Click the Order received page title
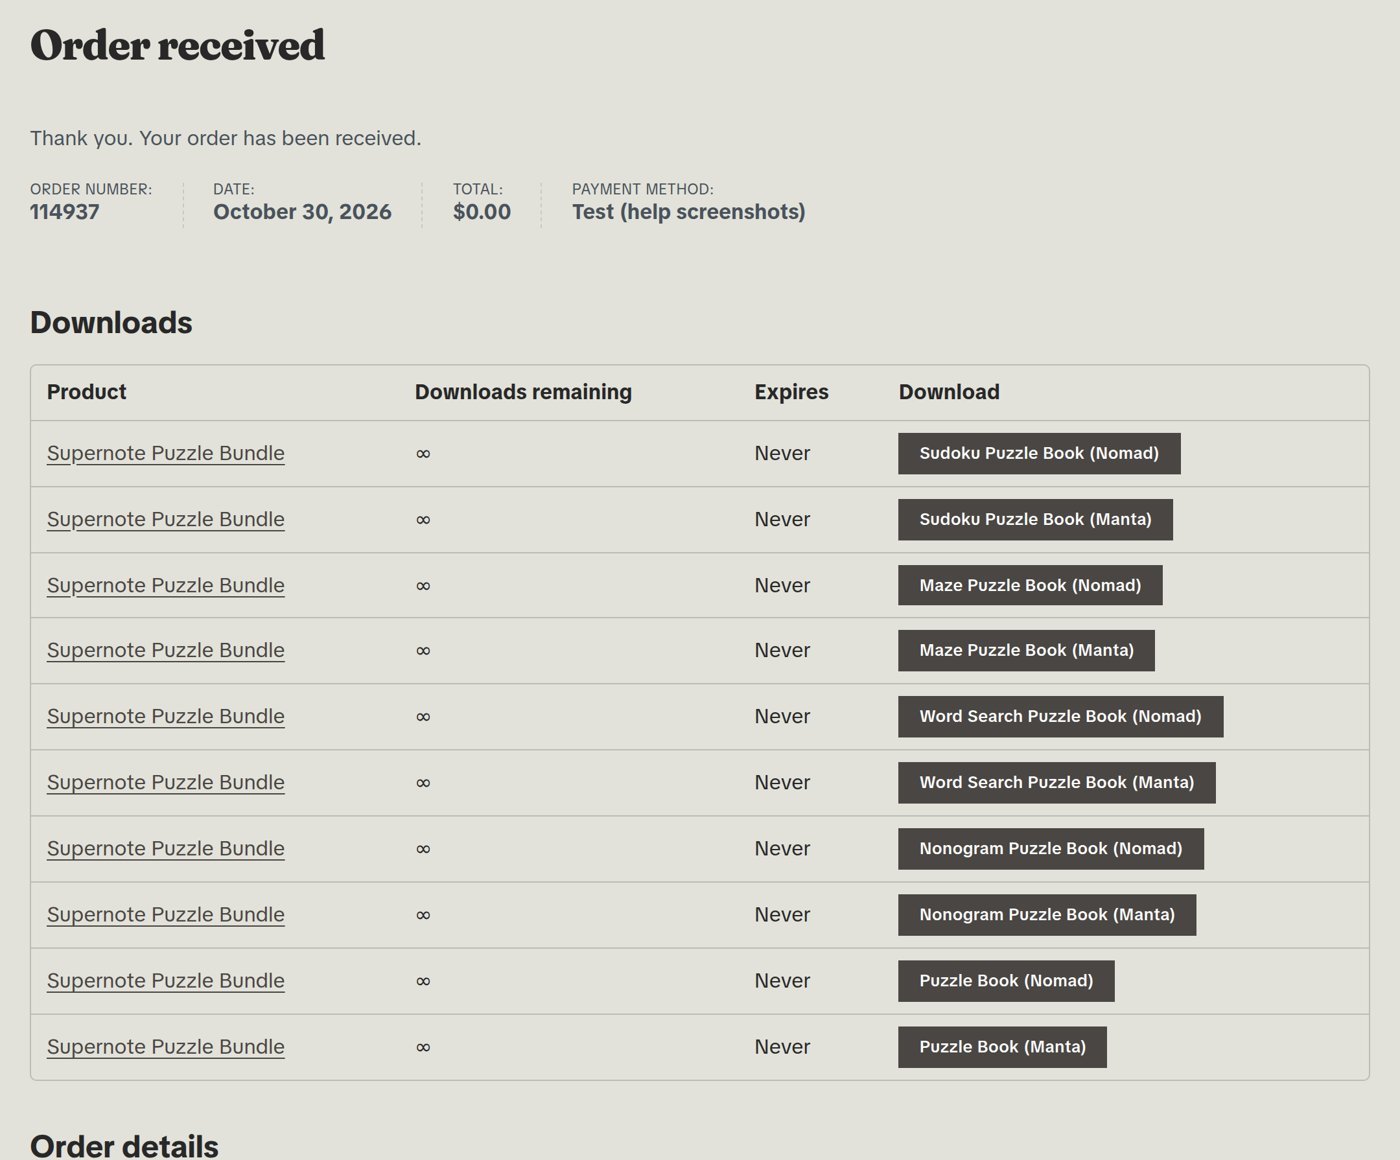This screenshot has height=1160, width=1400. [x=177, y=45]
